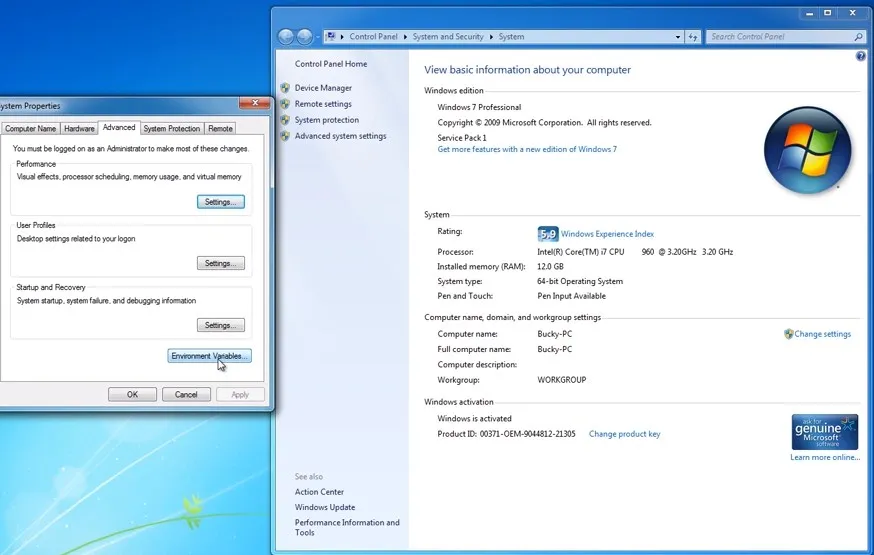874x555 pixels.
Task: Click Cancel in System Properties
Action: [x=186, y=395]
